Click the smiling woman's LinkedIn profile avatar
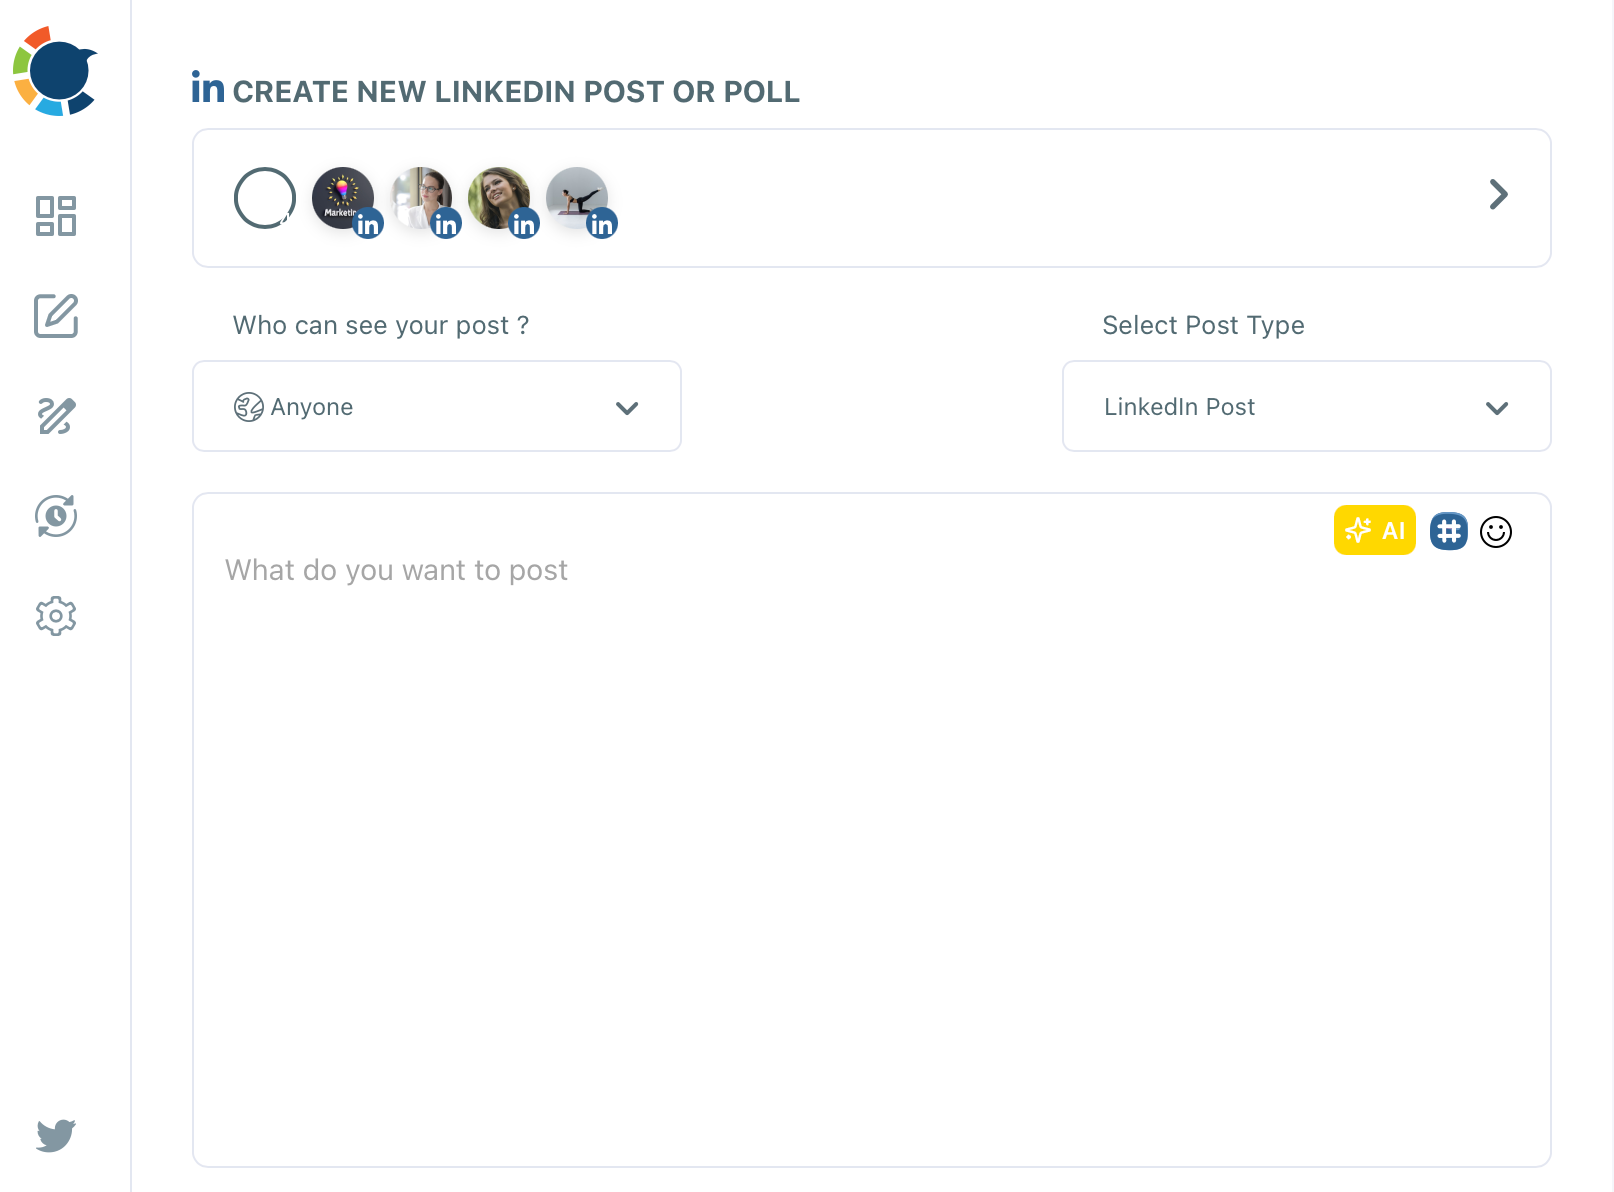The image size is (1614, 1192). (x=500, y=197)
